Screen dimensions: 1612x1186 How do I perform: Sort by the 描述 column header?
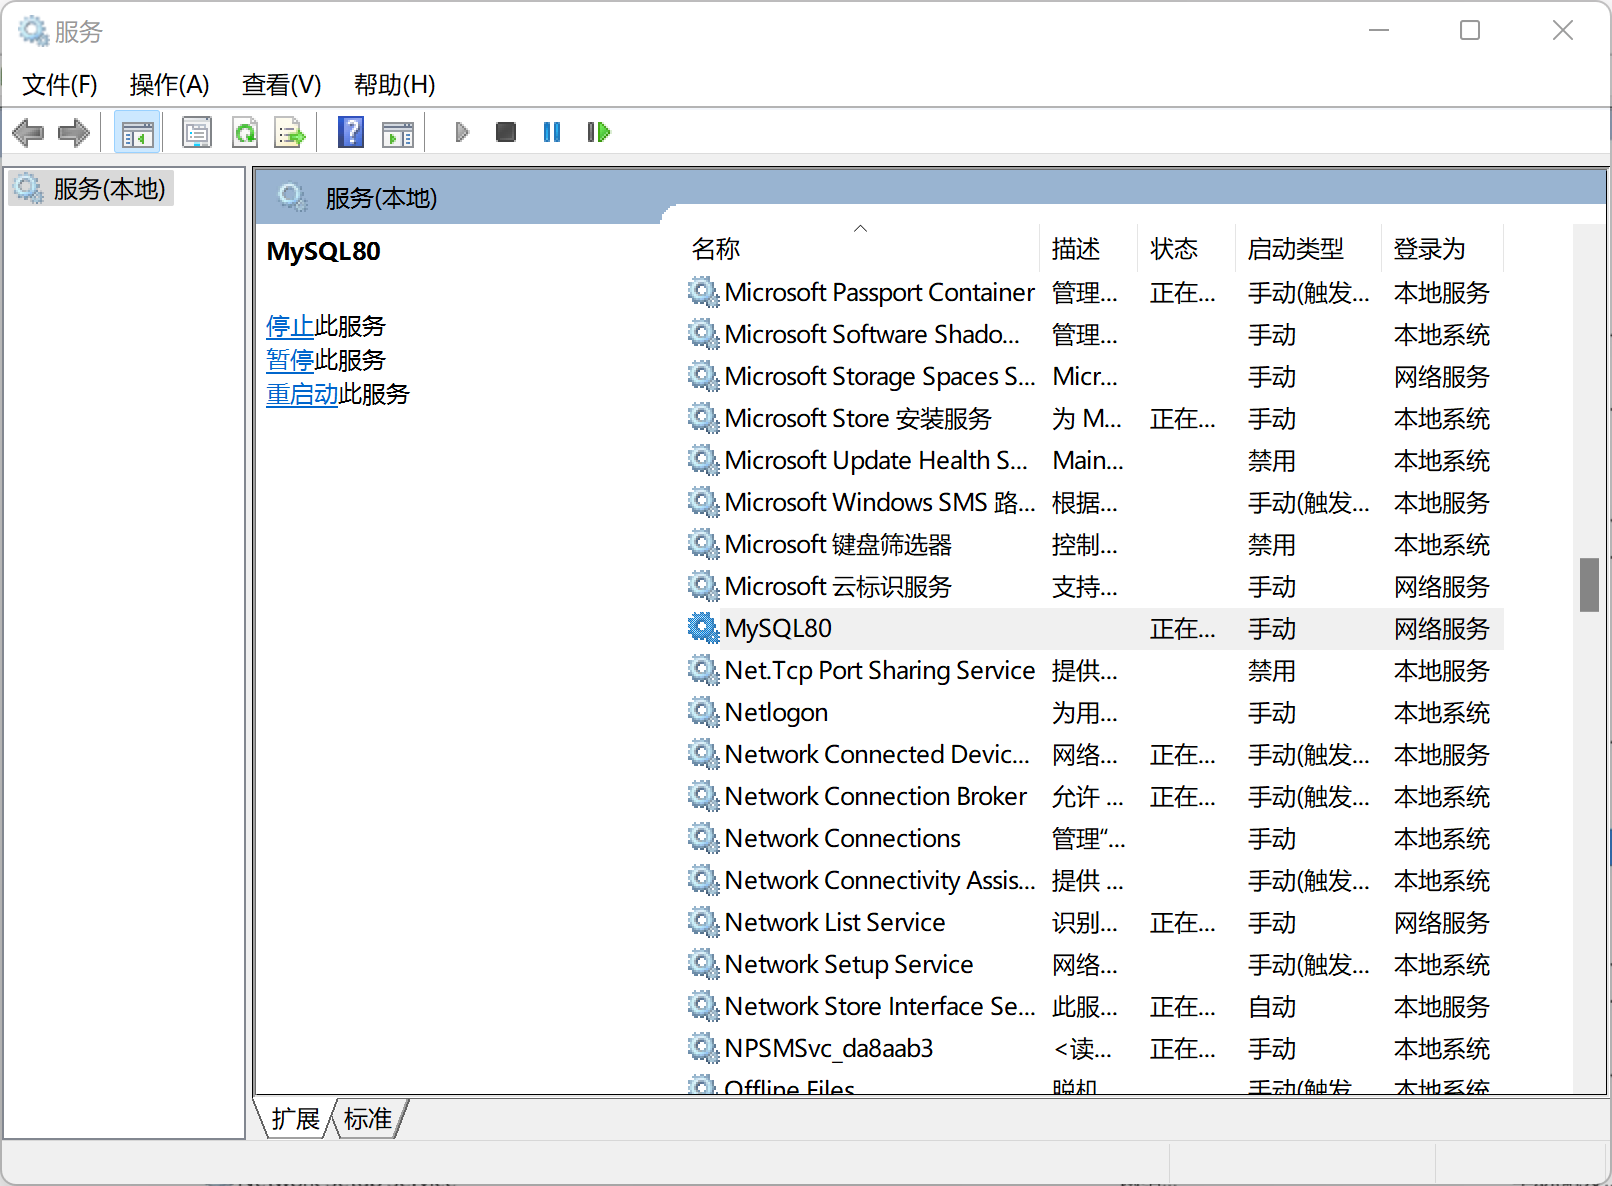coord(1088,248)
